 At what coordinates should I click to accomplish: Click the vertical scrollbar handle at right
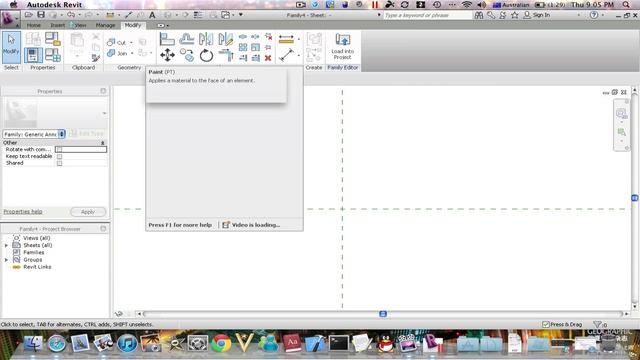(635, 198)
